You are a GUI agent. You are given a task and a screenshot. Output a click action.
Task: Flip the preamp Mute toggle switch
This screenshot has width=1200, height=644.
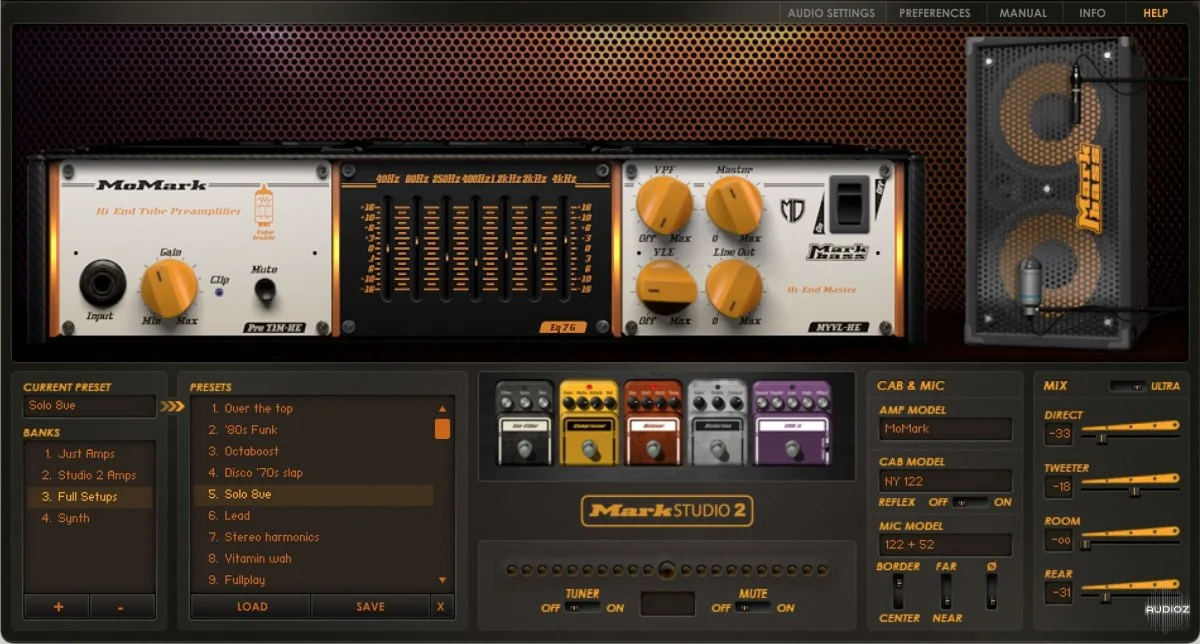coord(264,291)
